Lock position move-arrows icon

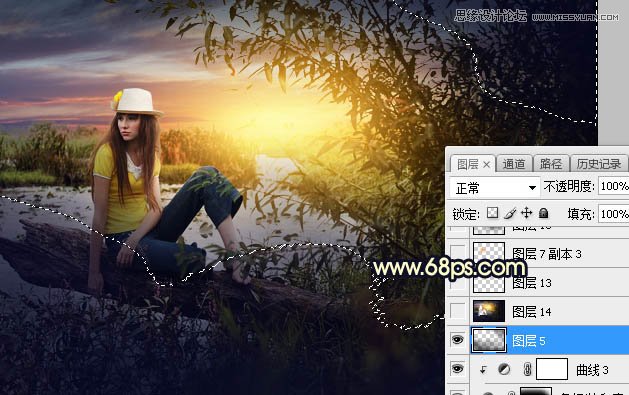tap(526, 213)
